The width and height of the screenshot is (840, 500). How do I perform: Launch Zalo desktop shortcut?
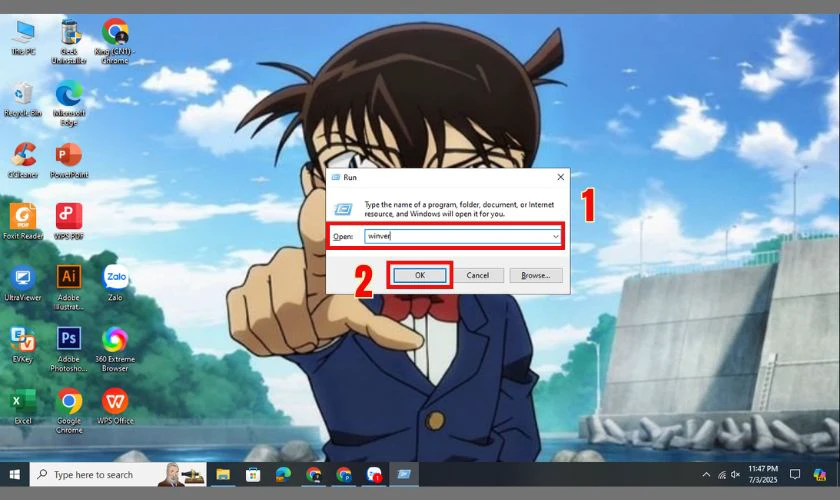115,283
